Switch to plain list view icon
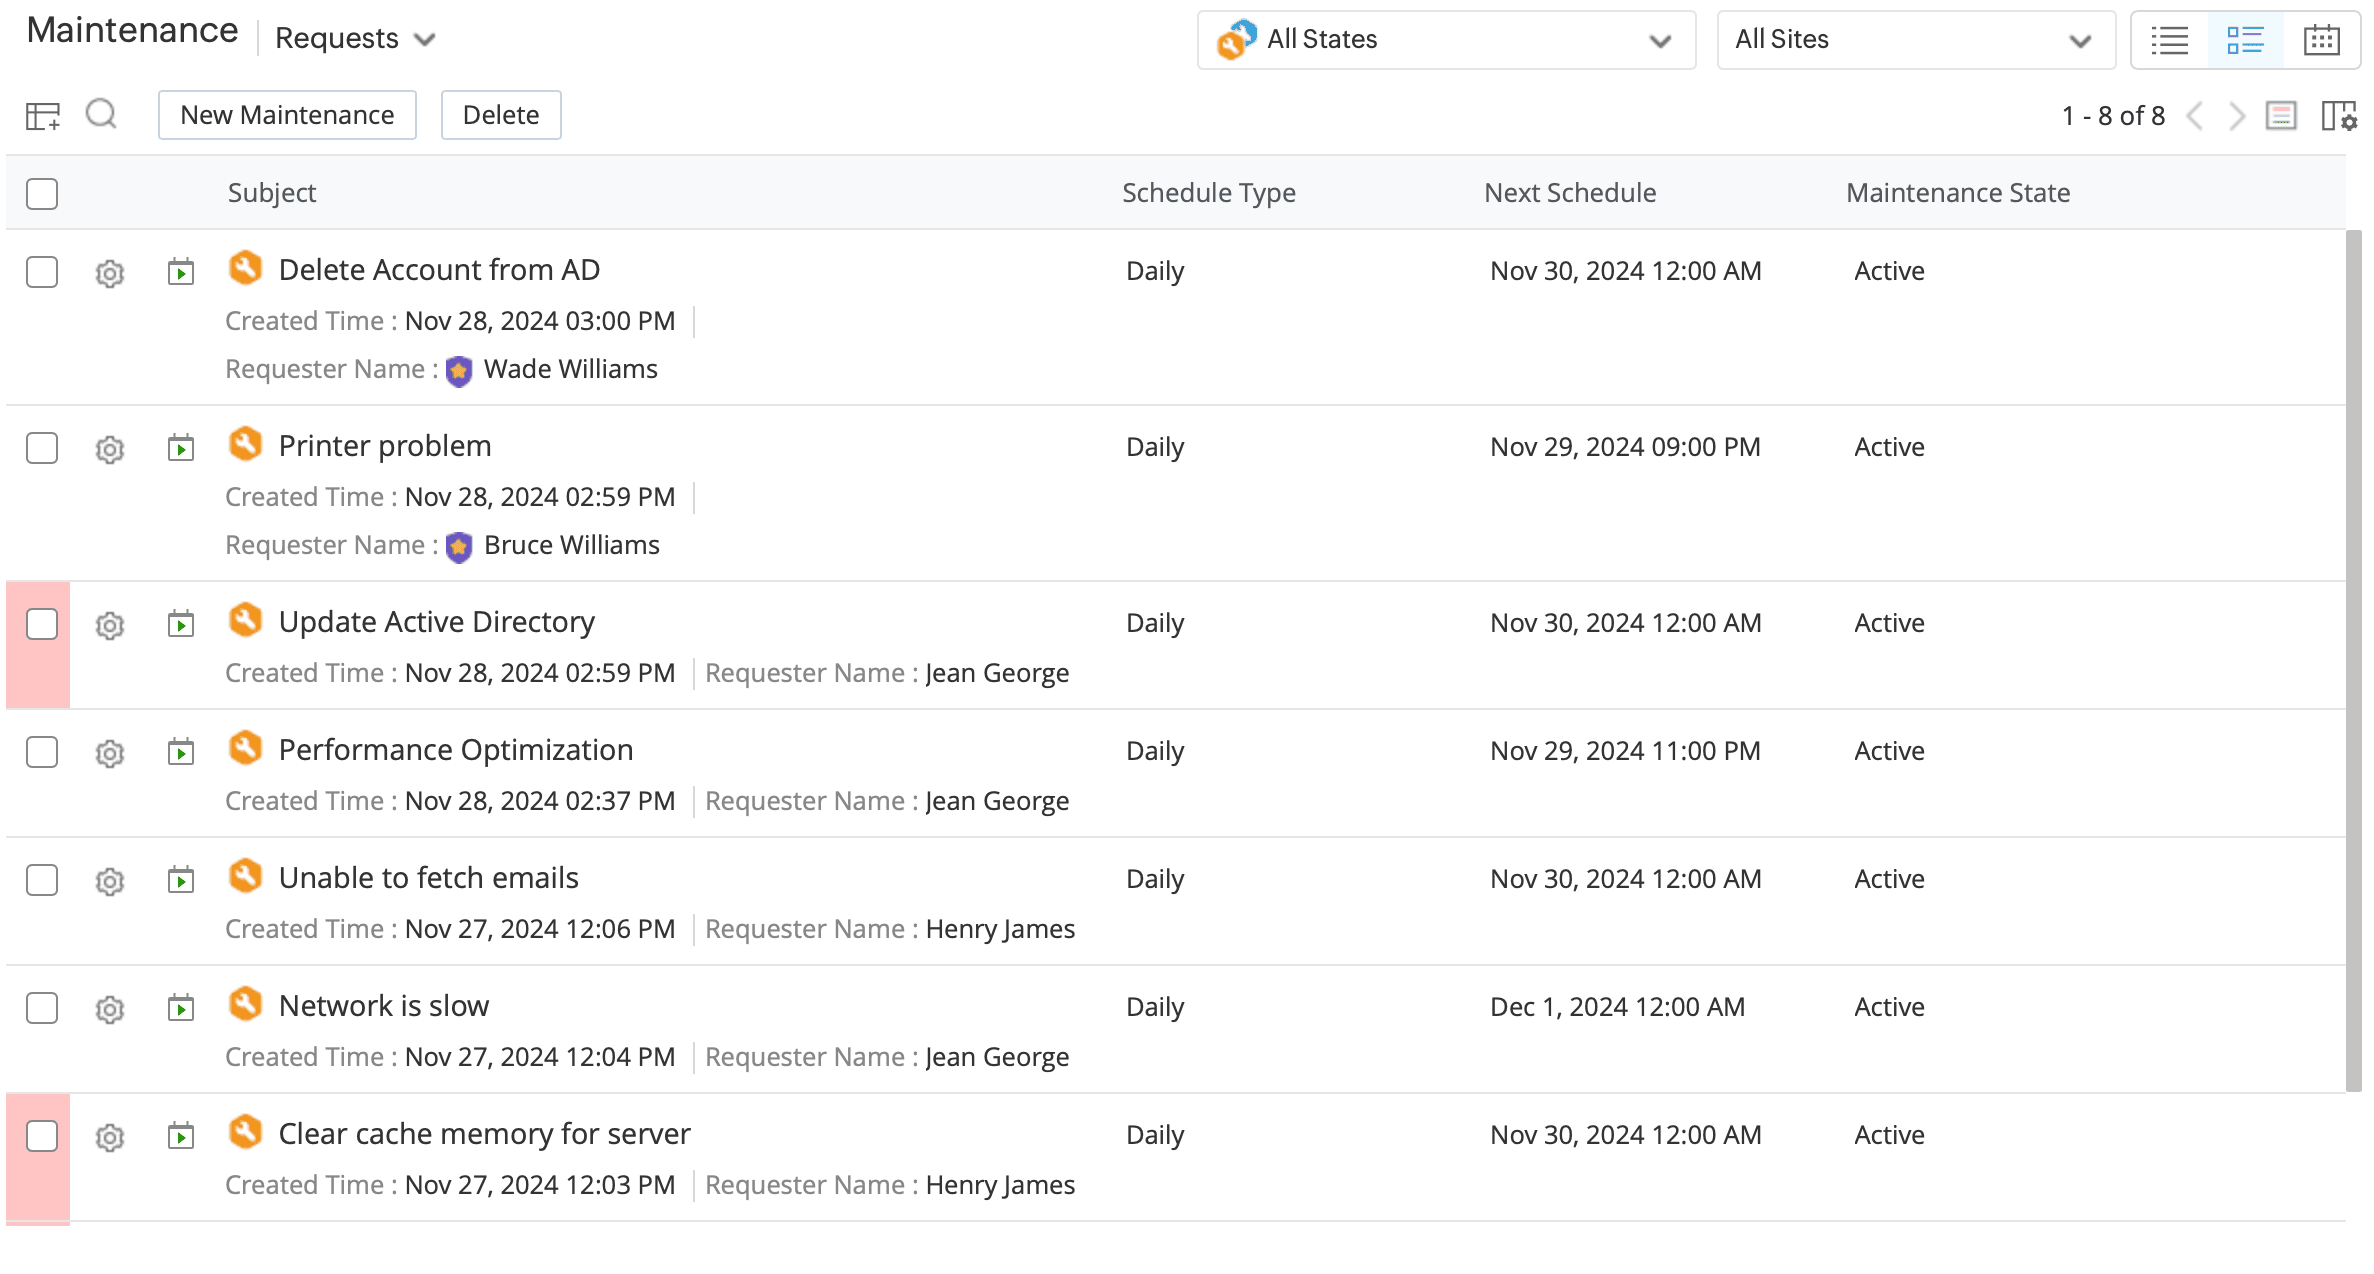 click(x=2169, y=40)
